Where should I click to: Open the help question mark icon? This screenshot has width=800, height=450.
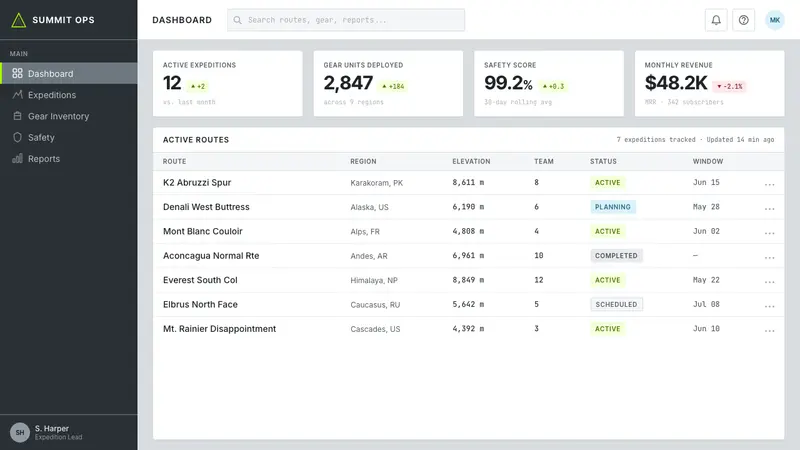click(x=743, y=20)
